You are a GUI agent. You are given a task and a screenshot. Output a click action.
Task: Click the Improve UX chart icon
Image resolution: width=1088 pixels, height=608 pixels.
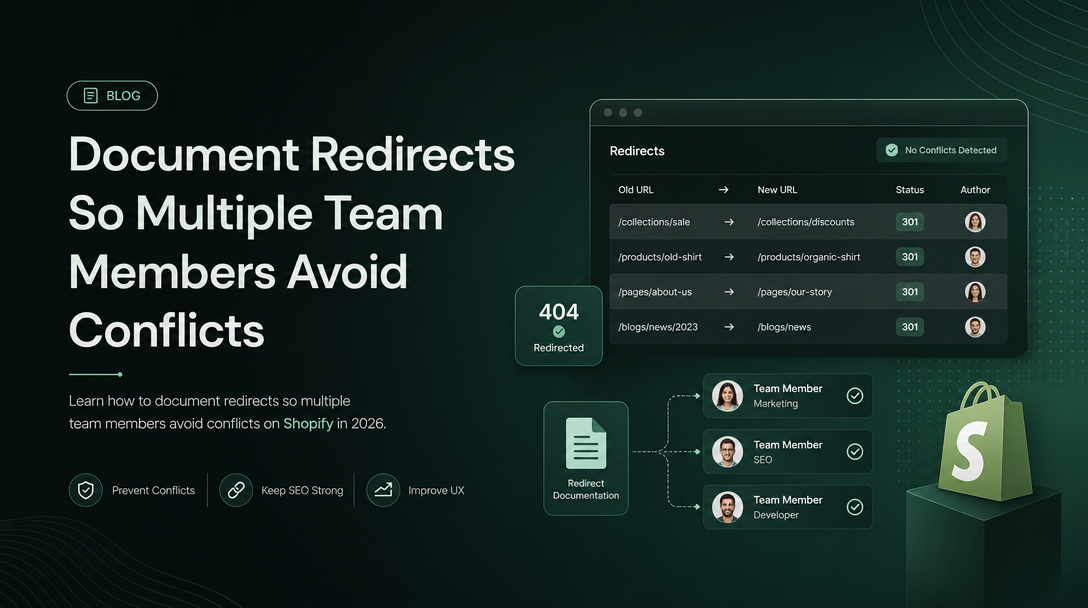tap(383, 490)
